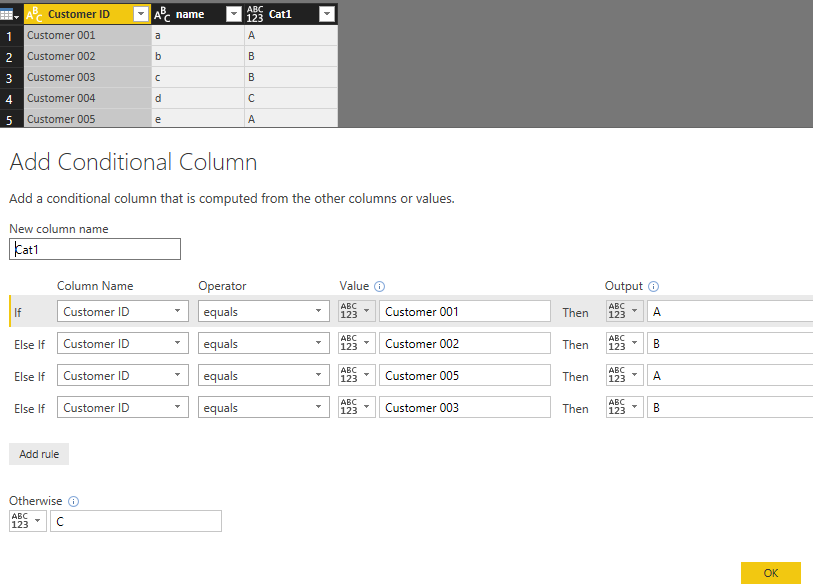The width and height of the screenshot is (813, 586).
Task: Click the output field for Customer 002 rule
Action: coord(730,344)
